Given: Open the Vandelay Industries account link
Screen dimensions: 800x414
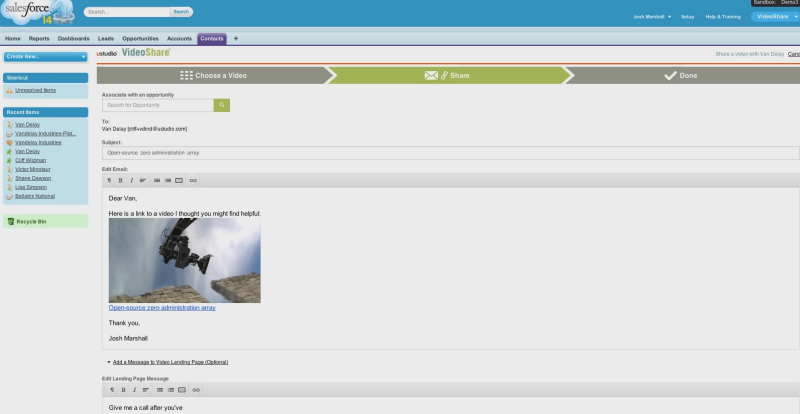Looking at the screenshot, I should [x=38, y=142].
